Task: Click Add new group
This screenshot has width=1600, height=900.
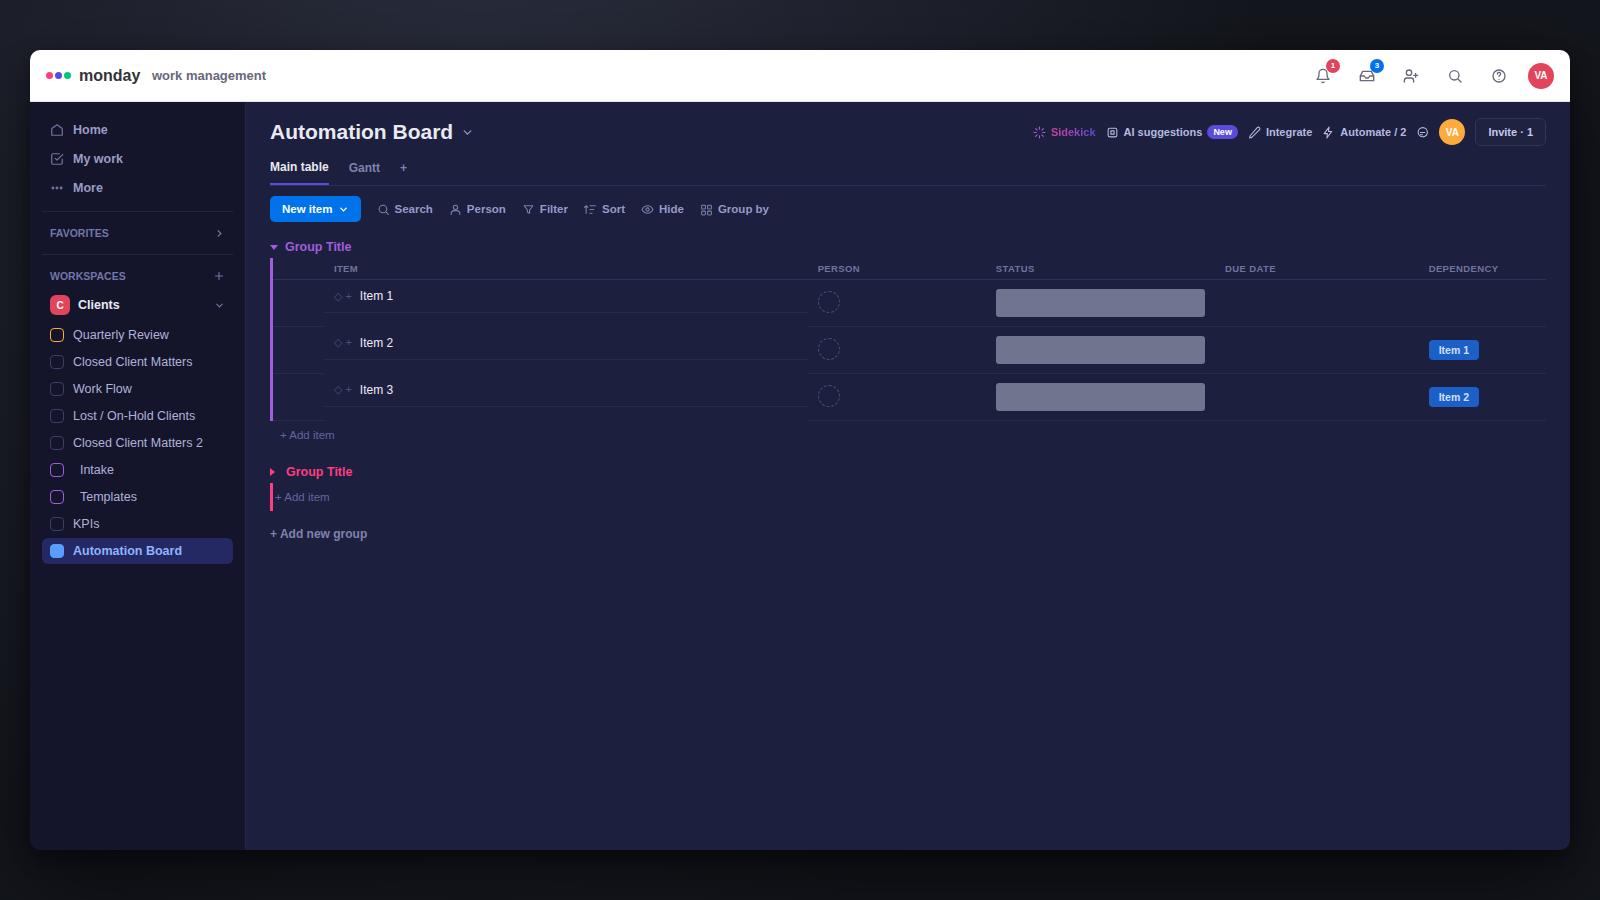Action: click(318, 534)
